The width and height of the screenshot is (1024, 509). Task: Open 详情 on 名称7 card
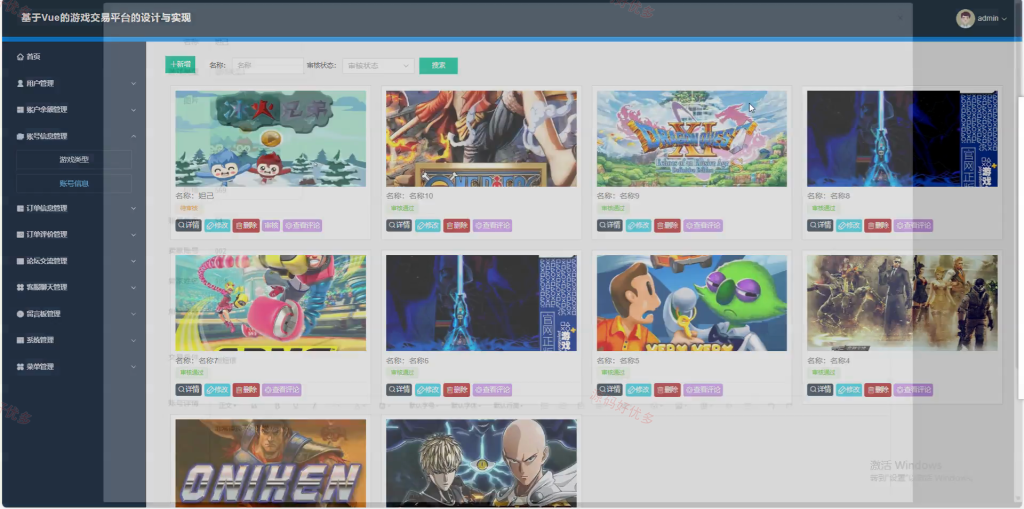(188, 390)
